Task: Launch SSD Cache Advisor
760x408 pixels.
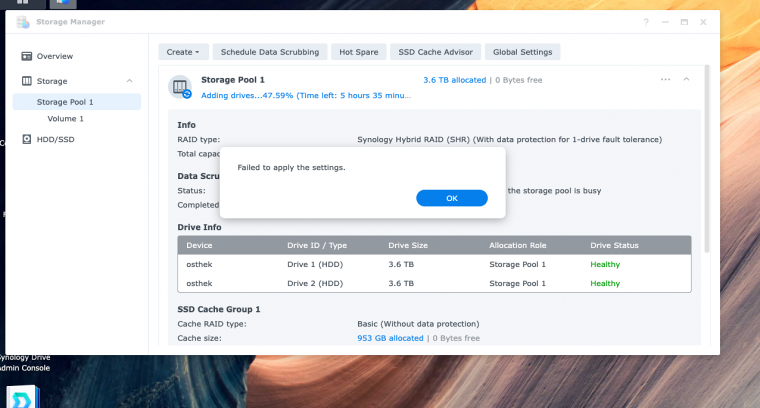Action: click(x=435, y=52)
